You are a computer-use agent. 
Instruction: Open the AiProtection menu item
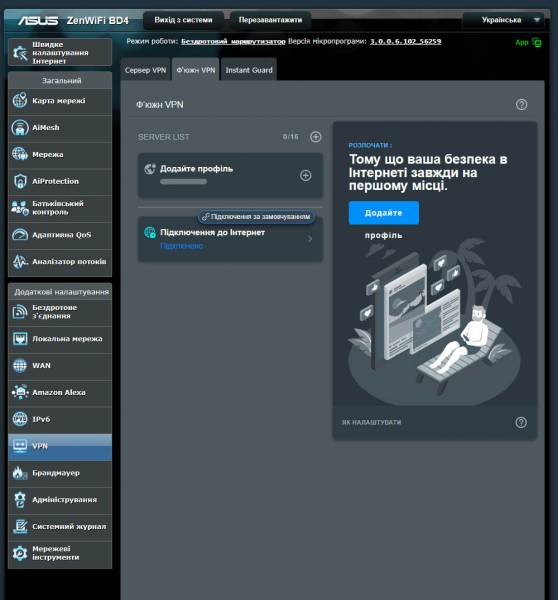pos(60,181)
